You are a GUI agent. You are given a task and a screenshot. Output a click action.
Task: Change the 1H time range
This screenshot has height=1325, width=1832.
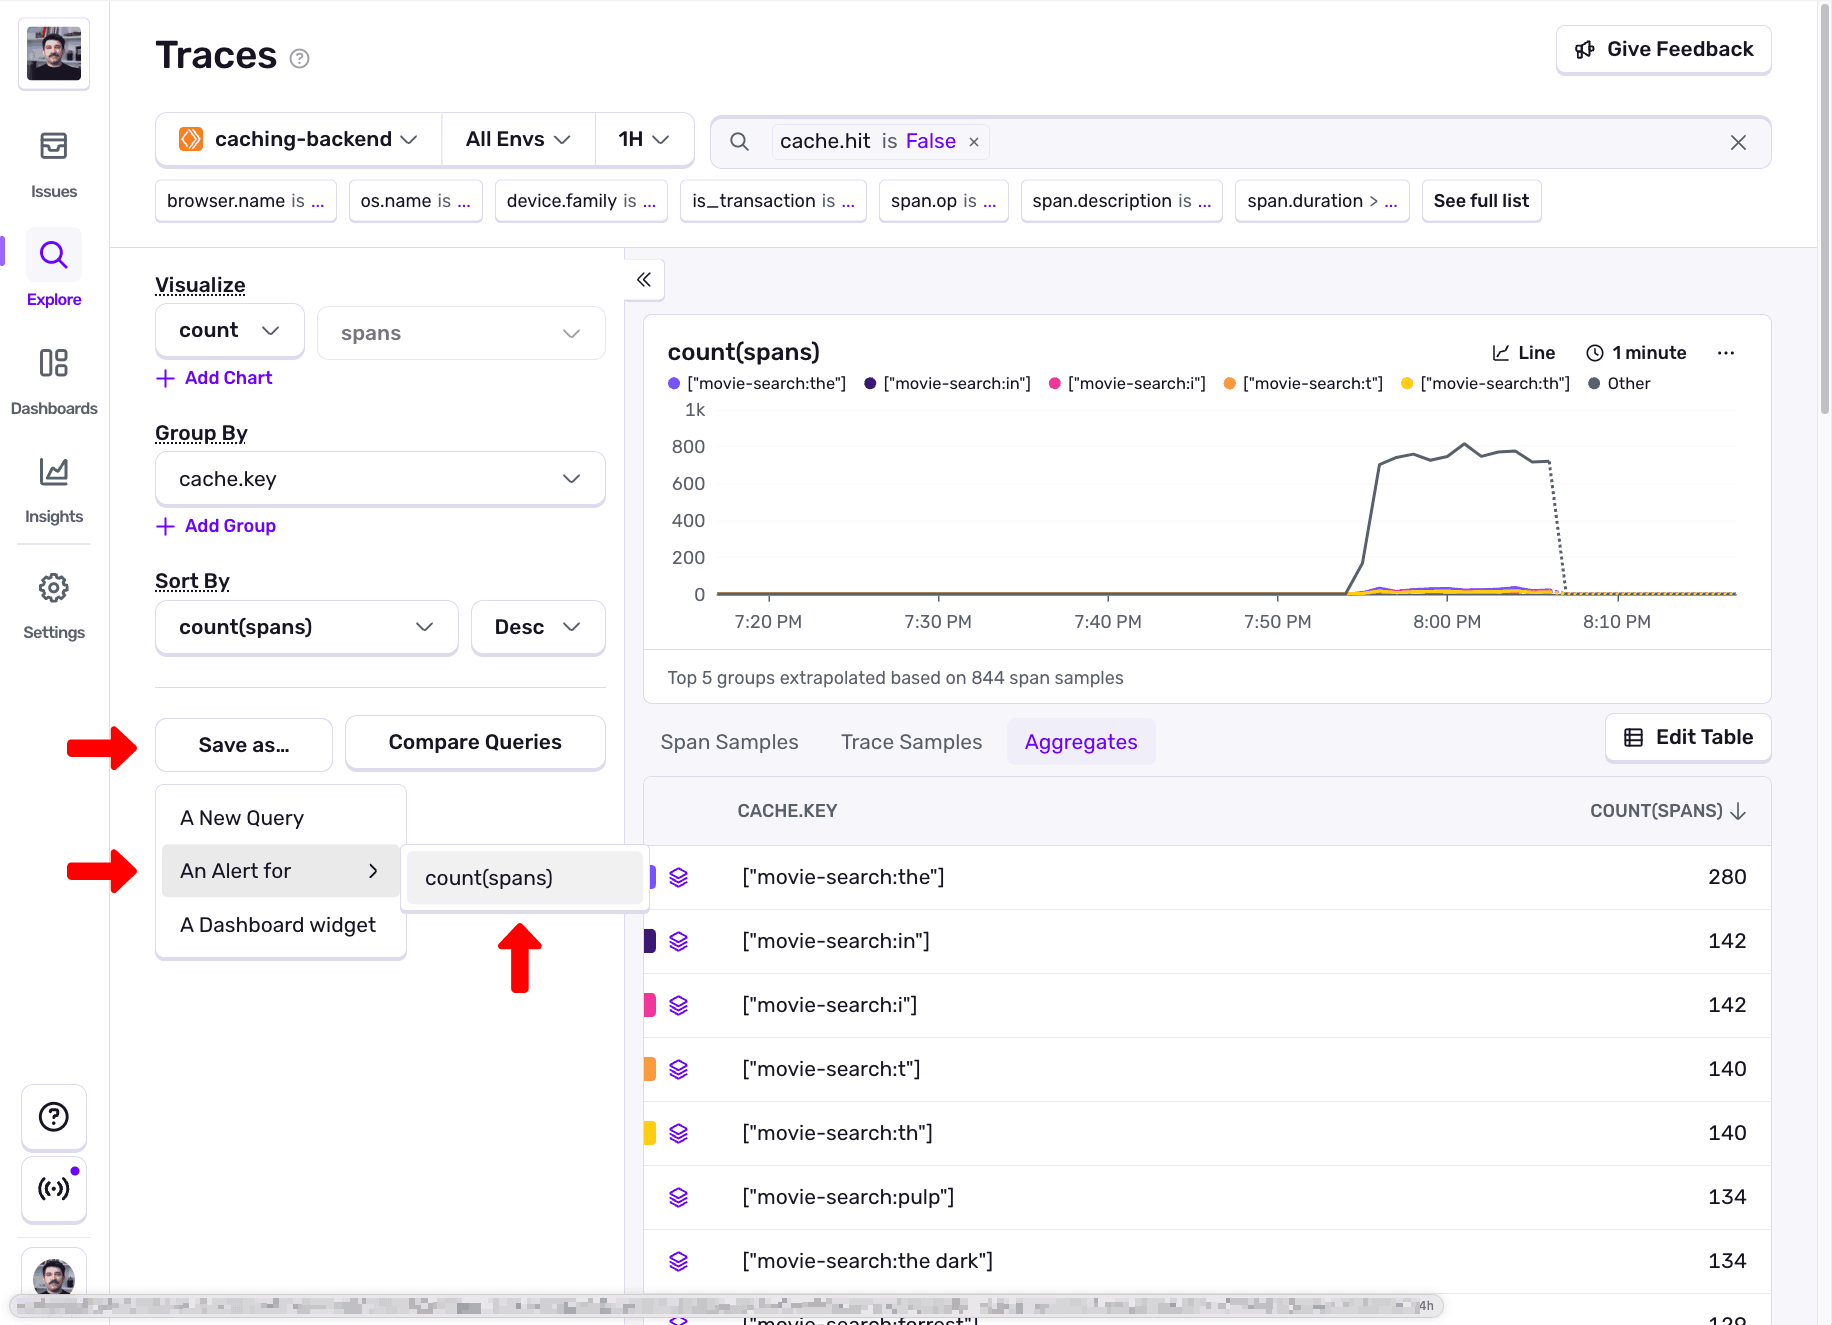[x=644, y=139]
